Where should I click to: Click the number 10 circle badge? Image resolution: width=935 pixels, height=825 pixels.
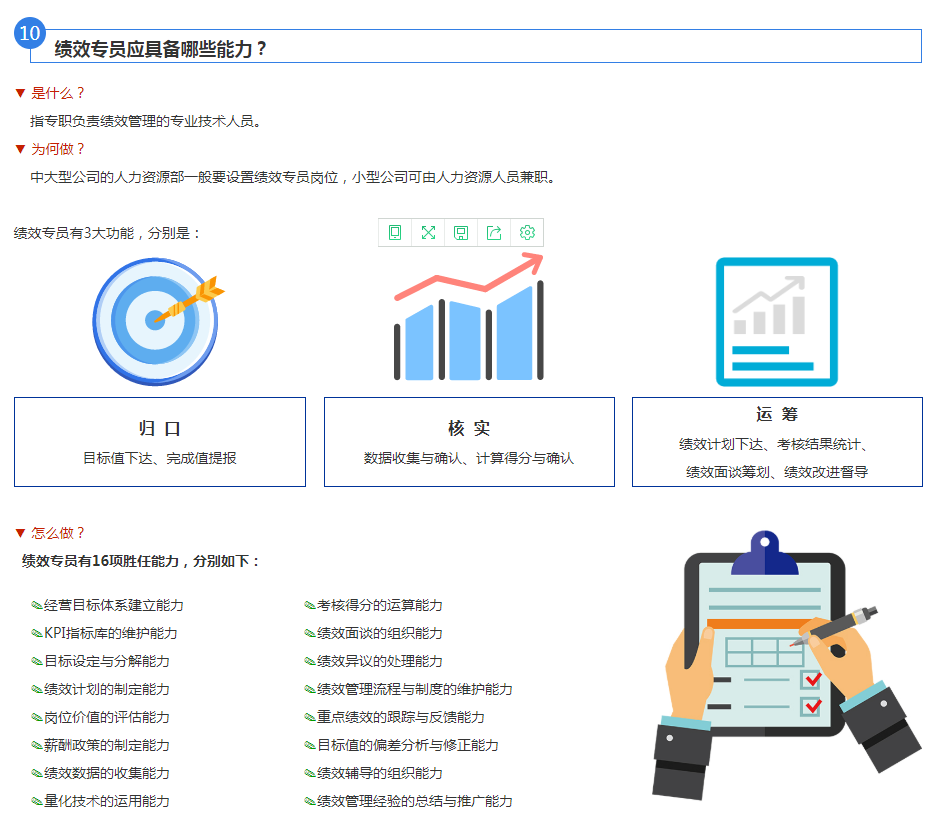click(x=30, y=33)
